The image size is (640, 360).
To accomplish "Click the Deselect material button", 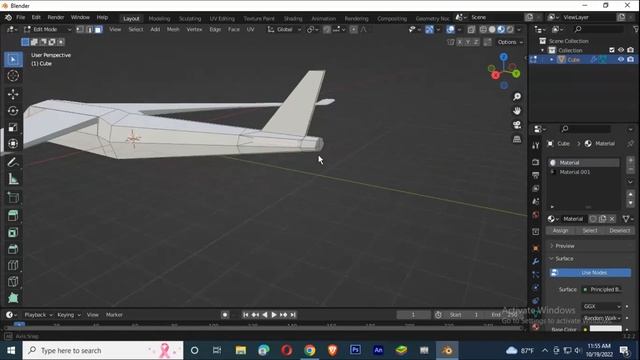I will [x=619, y=231].
